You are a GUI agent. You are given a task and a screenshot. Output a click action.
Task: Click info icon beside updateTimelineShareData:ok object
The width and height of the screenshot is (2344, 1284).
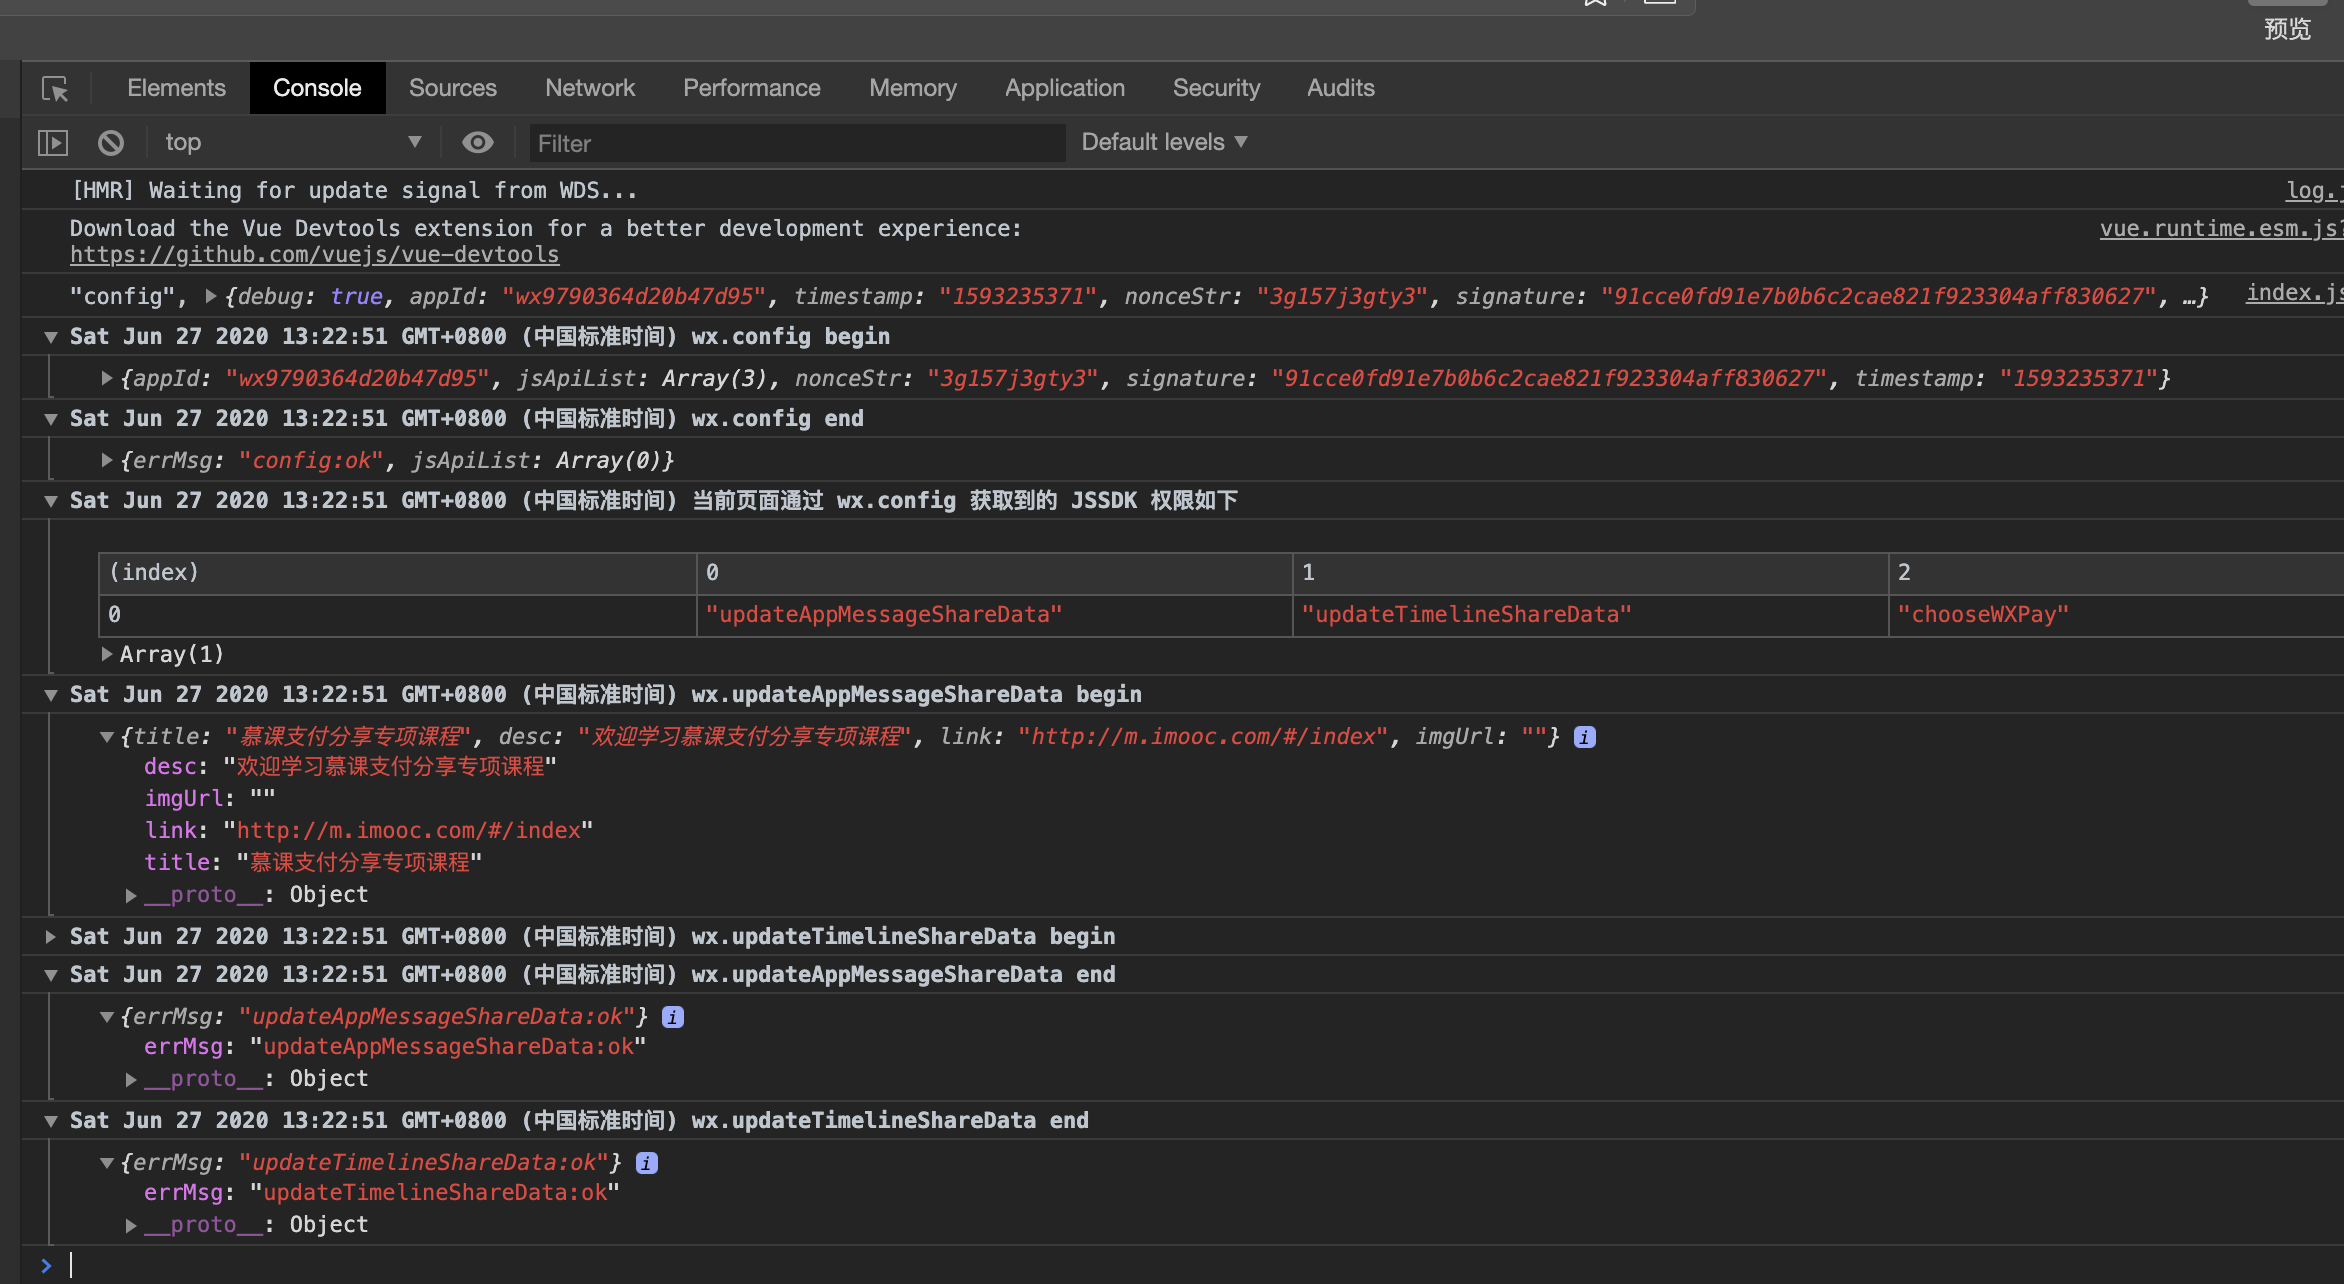647,1163
